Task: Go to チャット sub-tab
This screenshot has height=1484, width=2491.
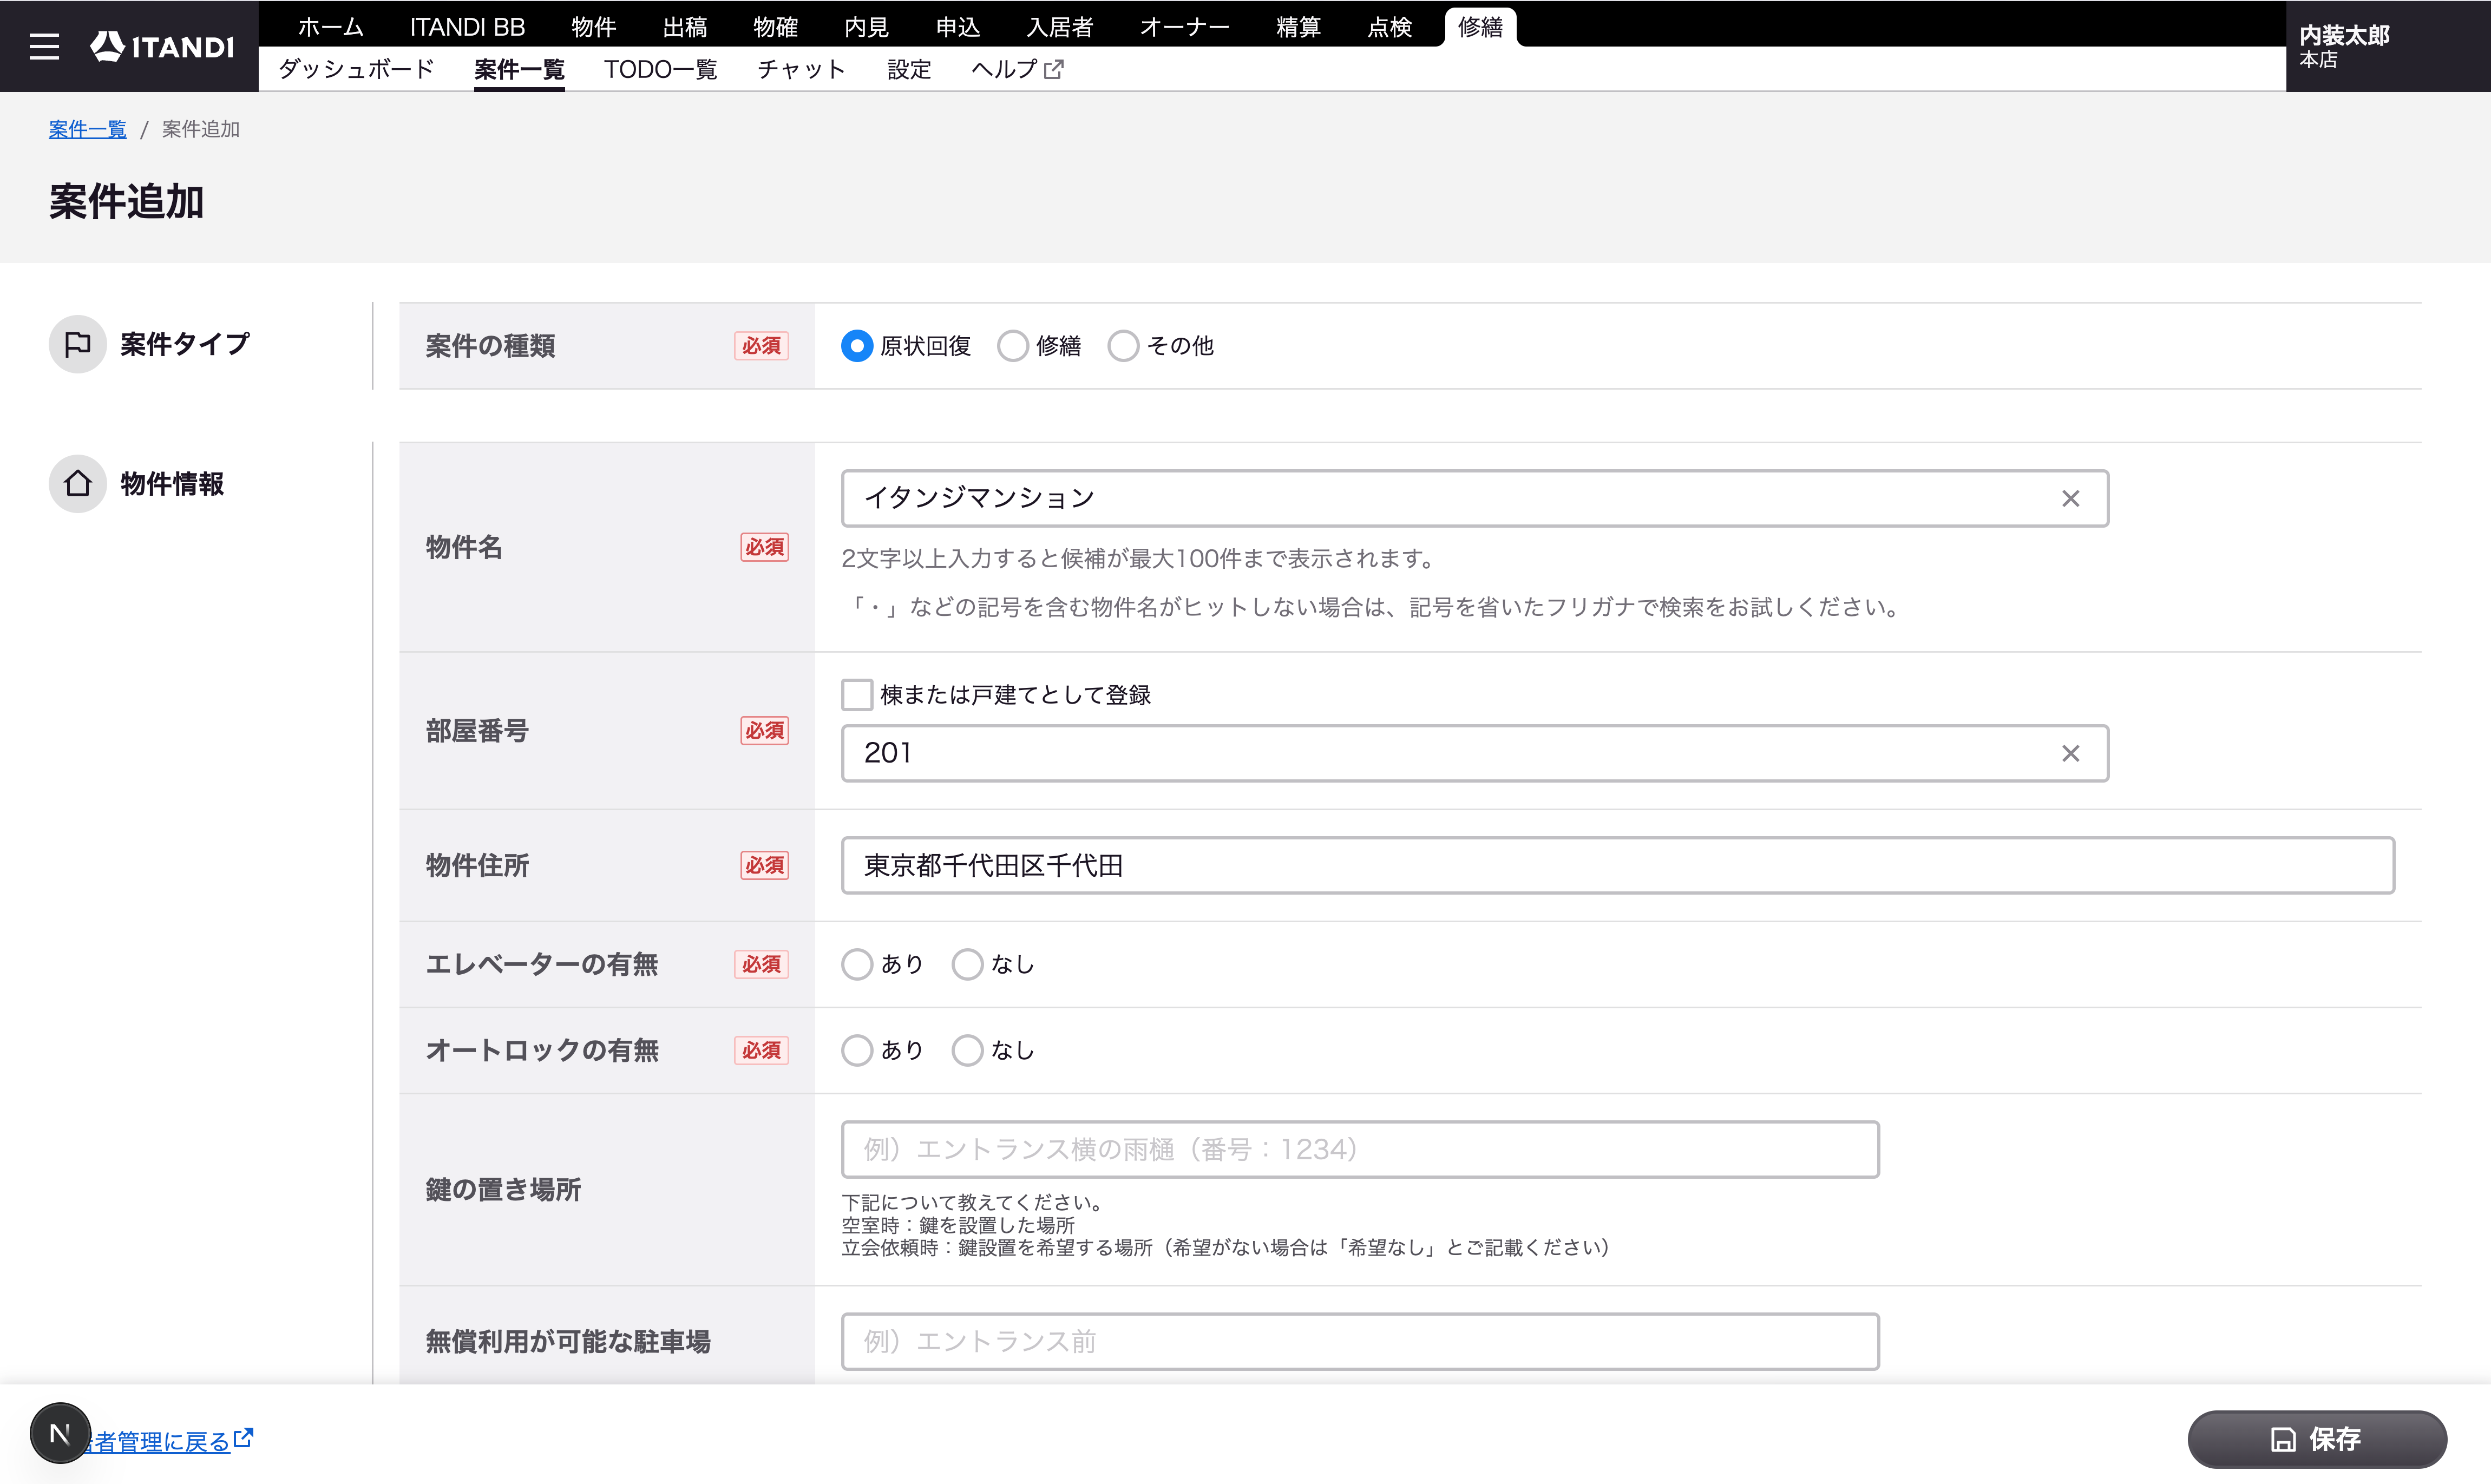Action: [x=802, y=69]
